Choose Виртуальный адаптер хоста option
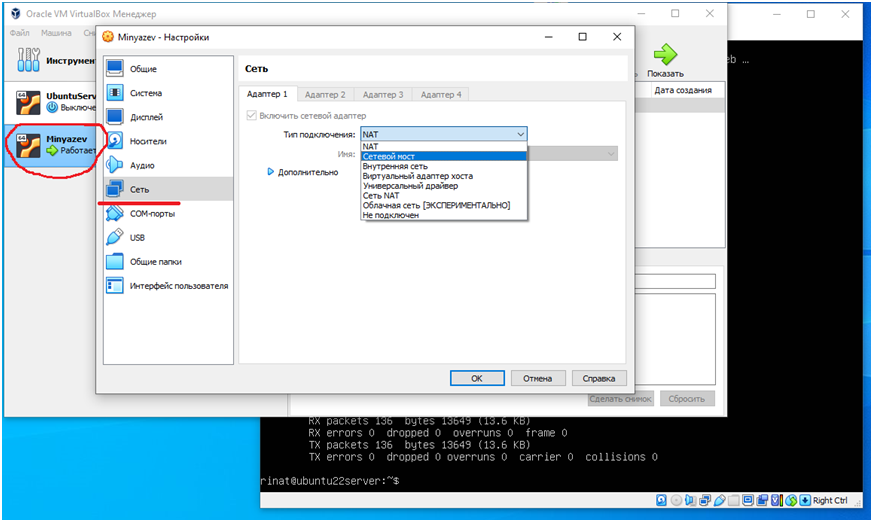Screen dimensions: 873x522 point(444,176)
